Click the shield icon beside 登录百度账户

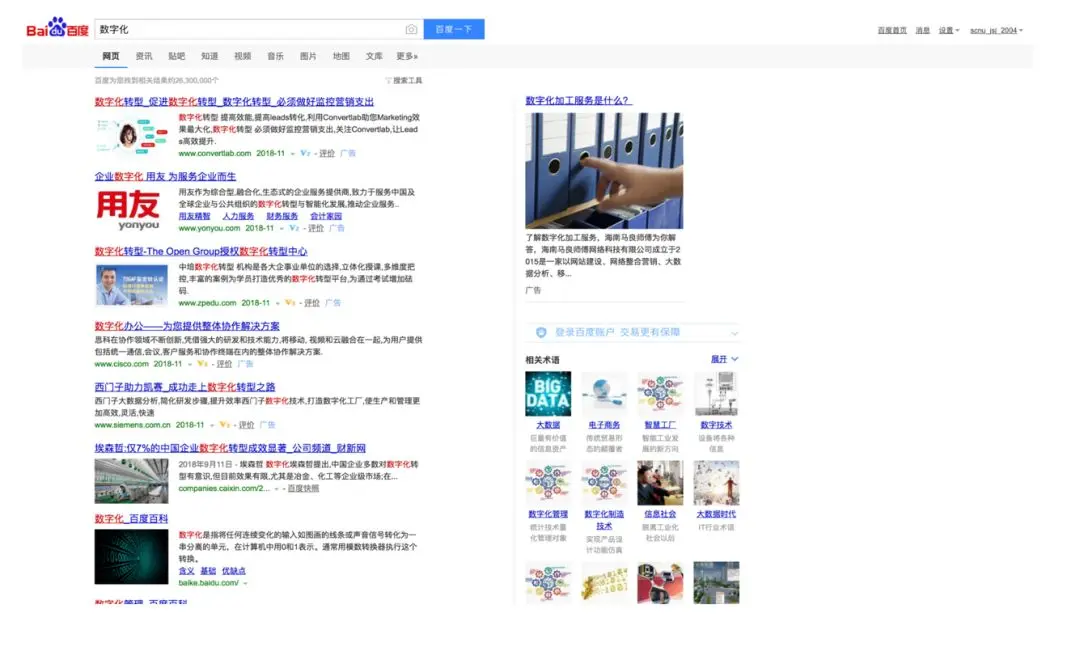point(541,333)
